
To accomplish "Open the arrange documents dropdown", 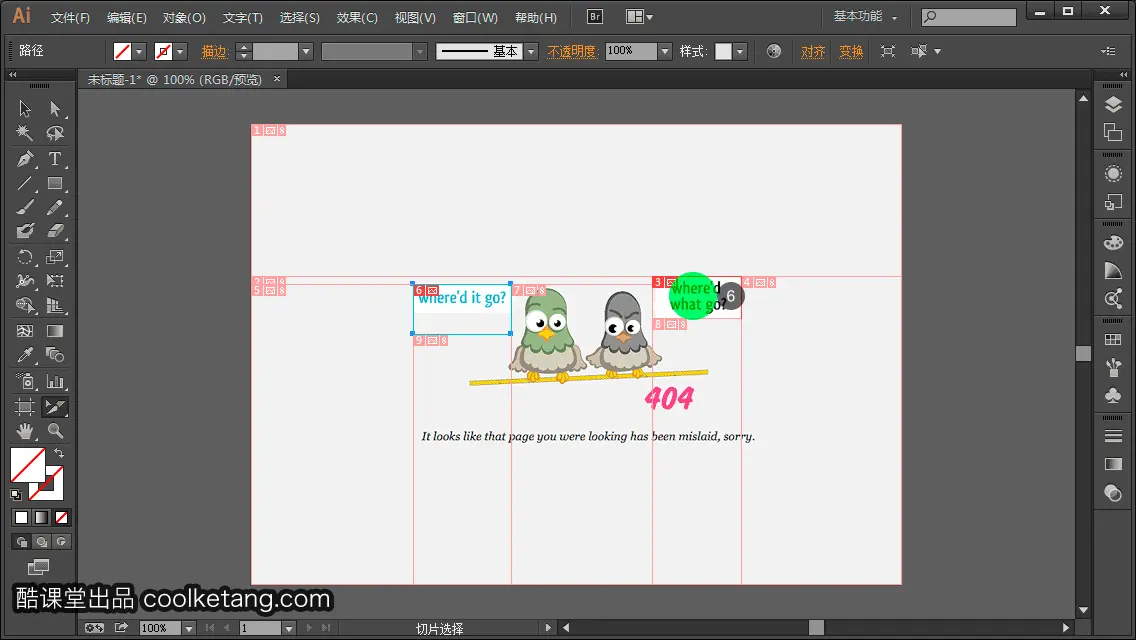I will [639, 17].
